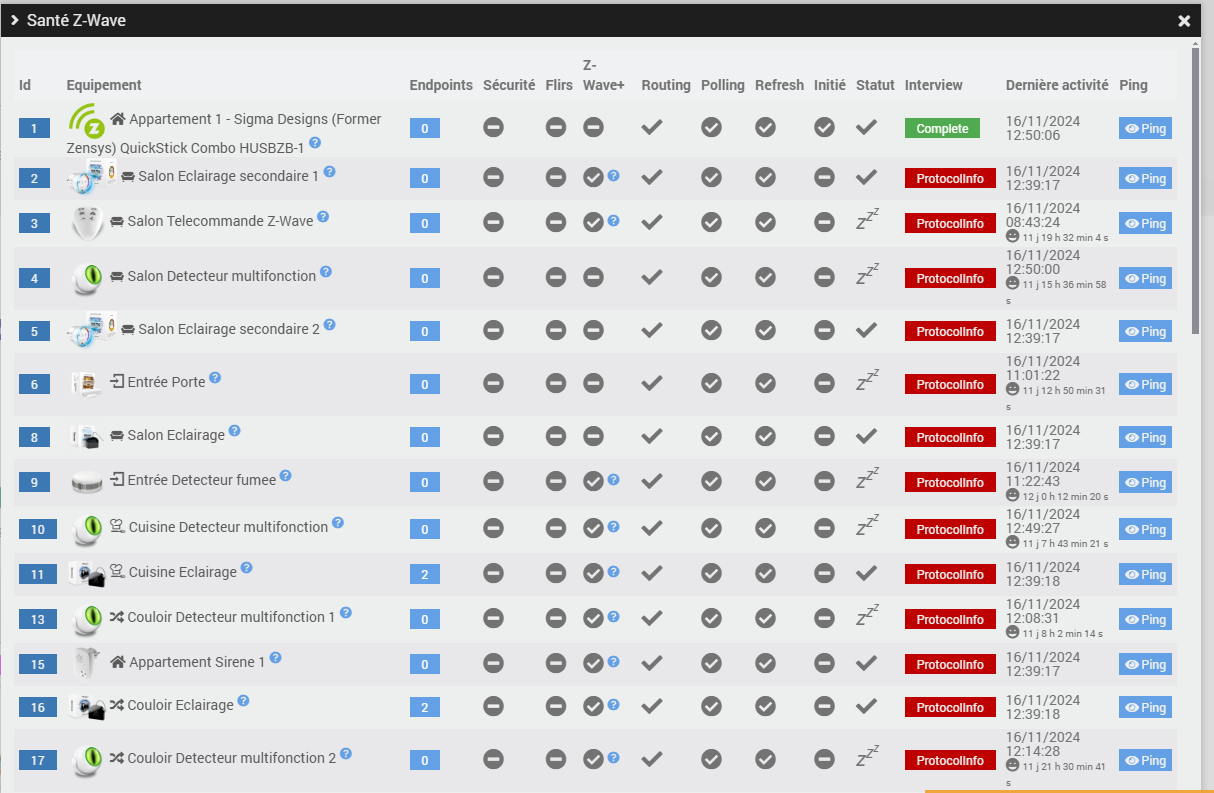Click the vertical scrollbar of the health table
This screenshot has width=1214, height=793.
tap(1196, 190)
